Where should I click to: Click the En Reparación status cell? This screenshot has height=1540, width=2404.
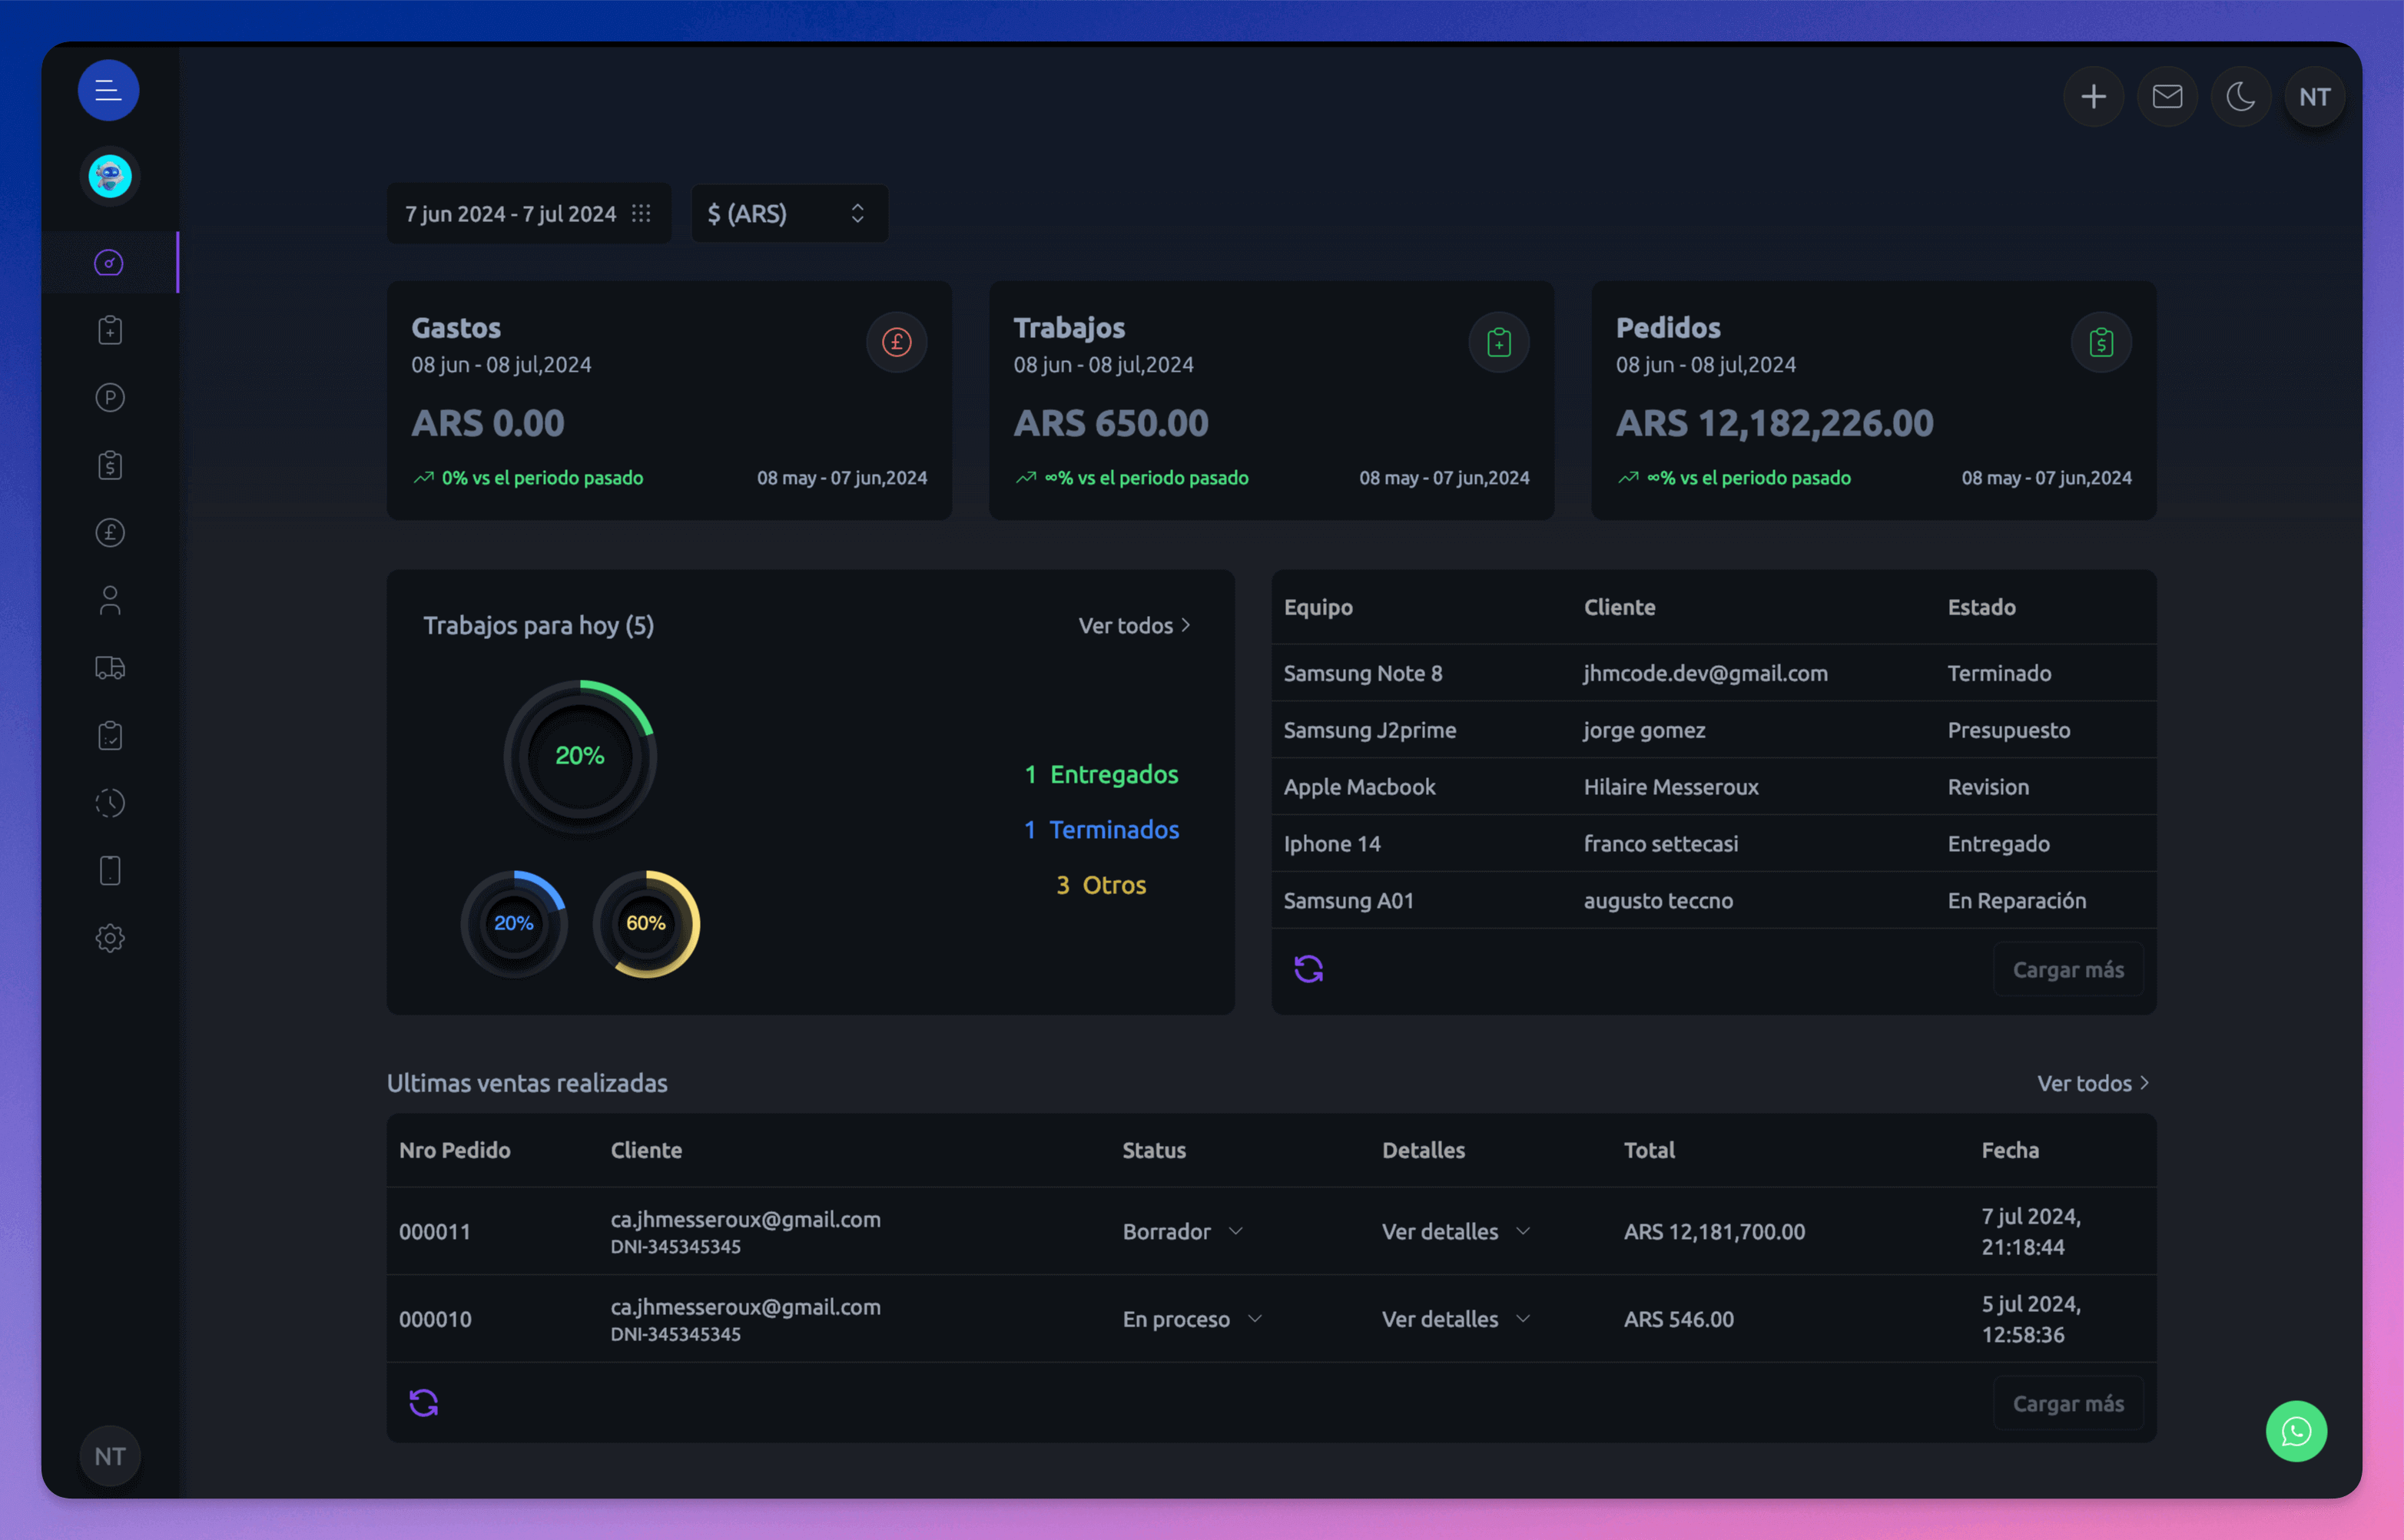click(2016, 901)
